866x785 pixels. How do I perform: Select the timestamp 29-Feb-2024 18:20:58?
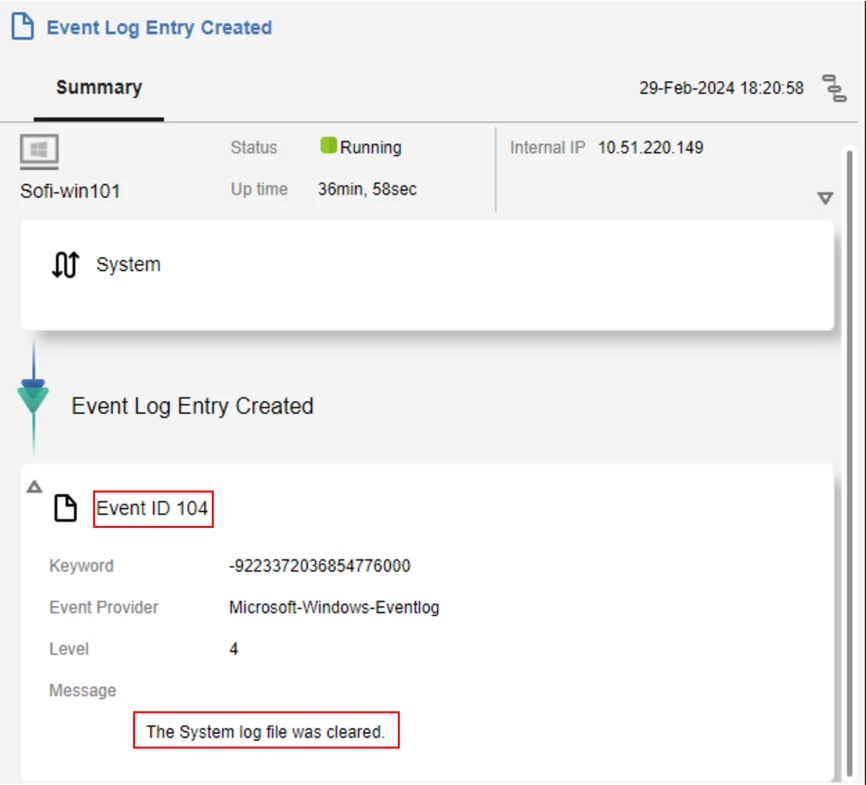coord(721,88)
